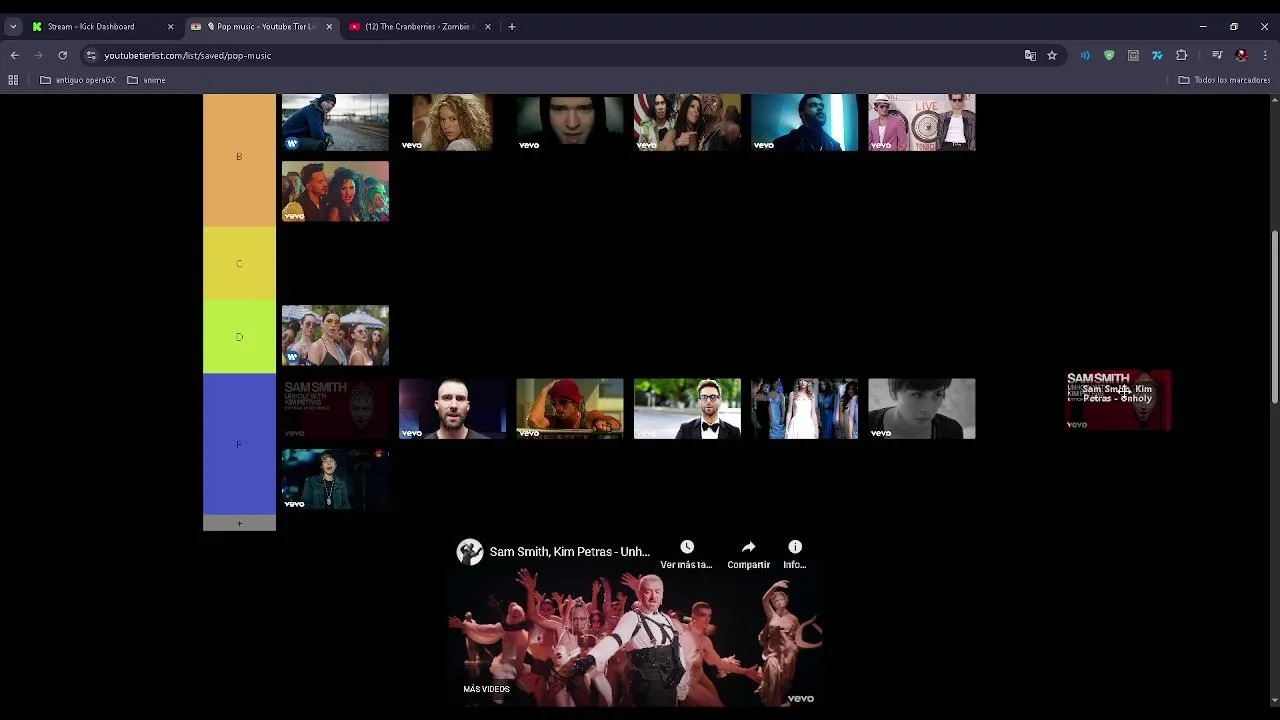Open a new browser tab
This screenshot has width=1280, height=720.
[x=512, y=27]
